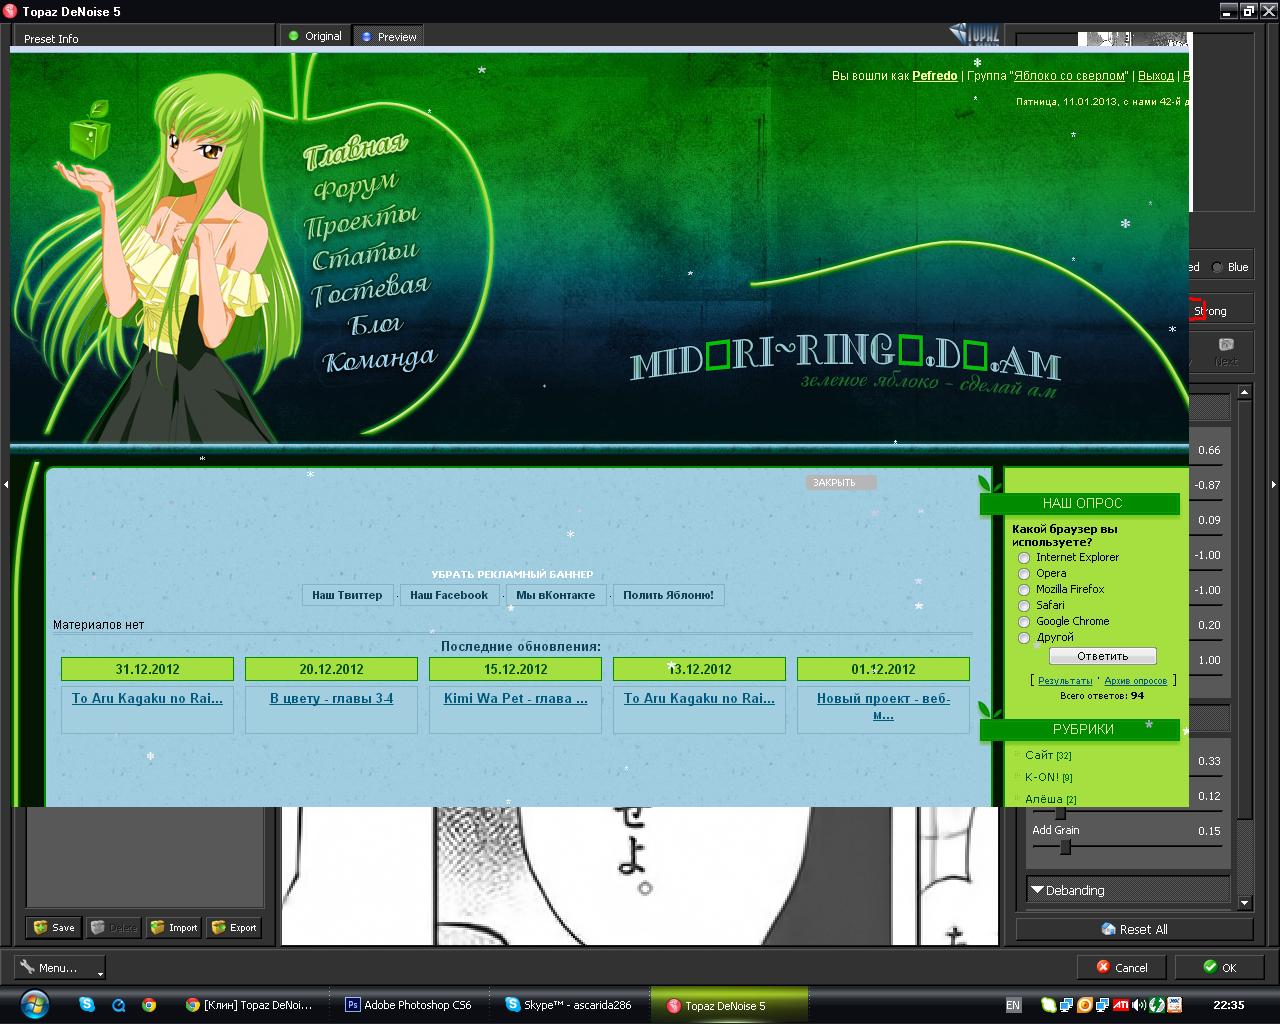Launch Chrome from quick launch
The image size is (1280, 1024).
(149, 1005)
